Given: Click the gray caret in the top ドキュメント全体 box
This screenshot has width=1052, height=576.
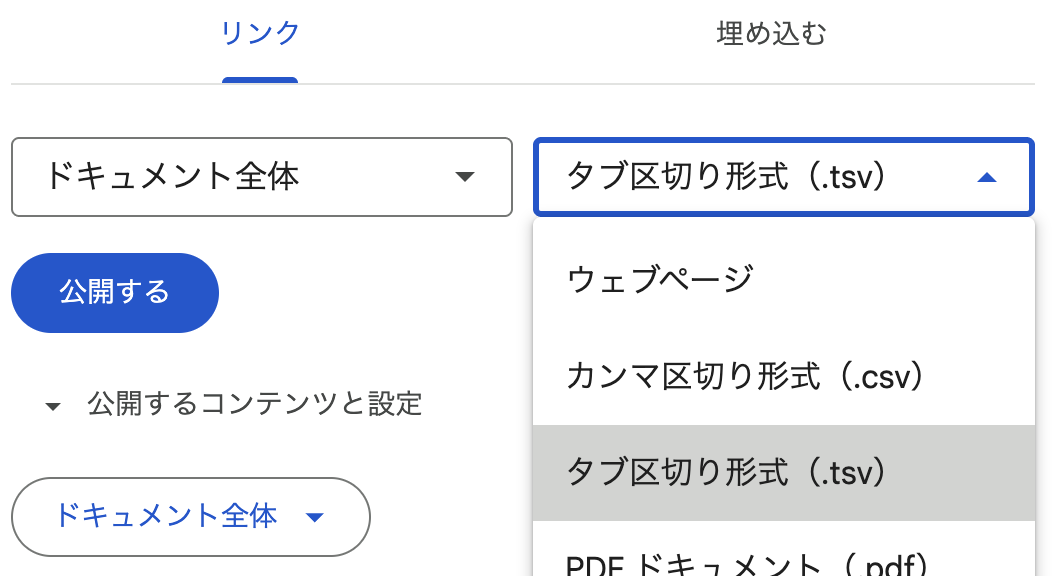Looking at the screenshot, I should (463, 178).
